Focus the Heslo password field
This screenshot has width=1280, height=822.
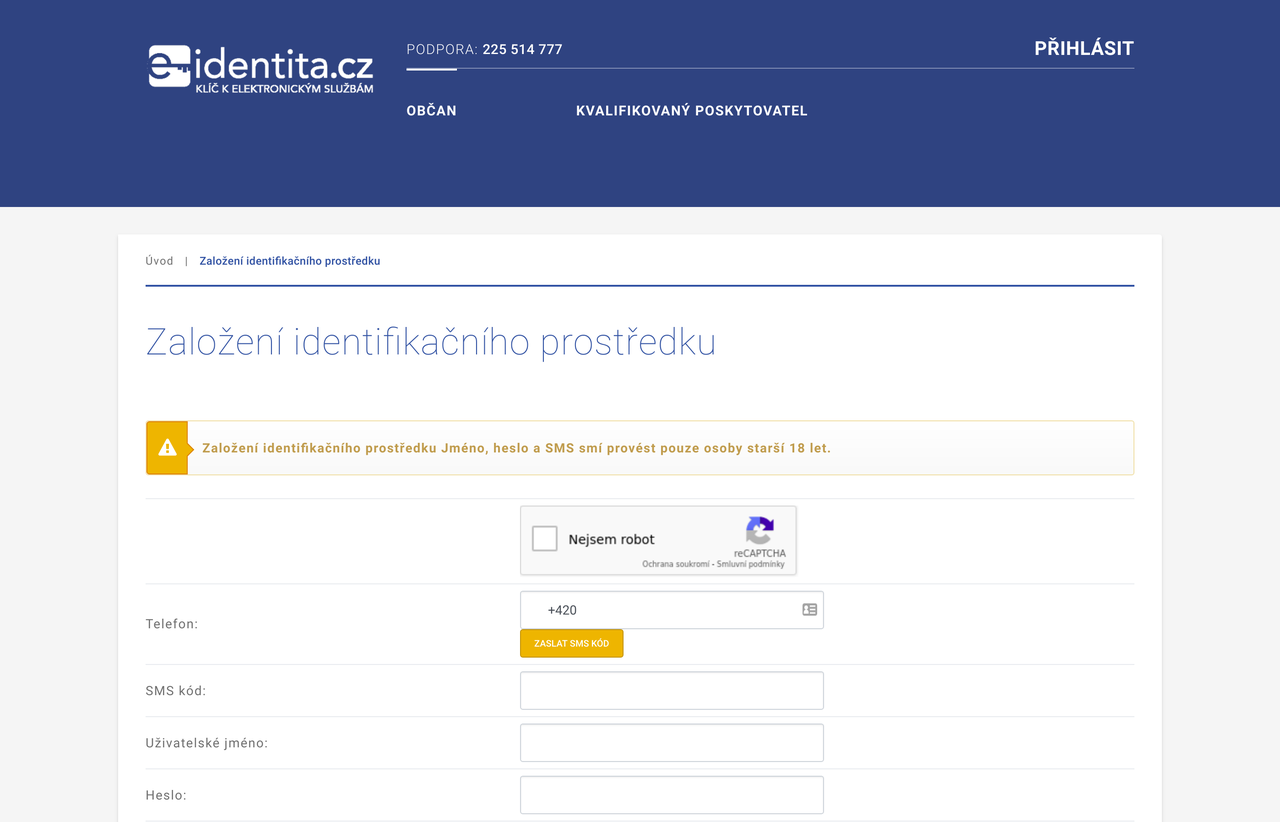[671, 795]
